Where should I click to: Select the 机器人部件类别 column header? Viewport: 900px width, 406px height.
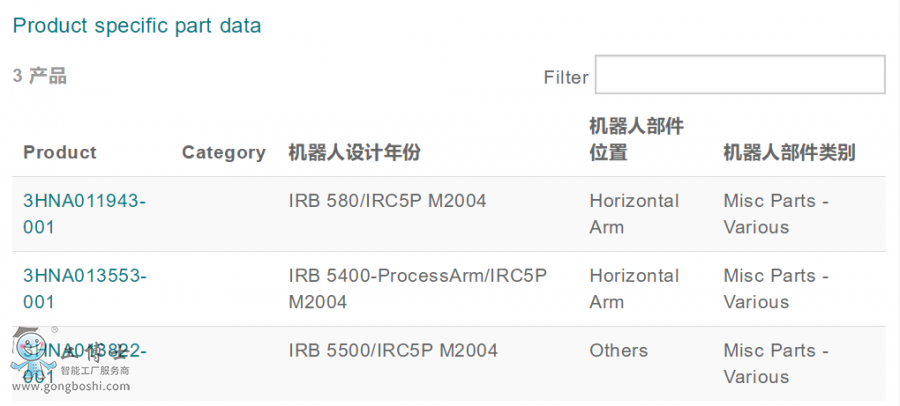789,152
